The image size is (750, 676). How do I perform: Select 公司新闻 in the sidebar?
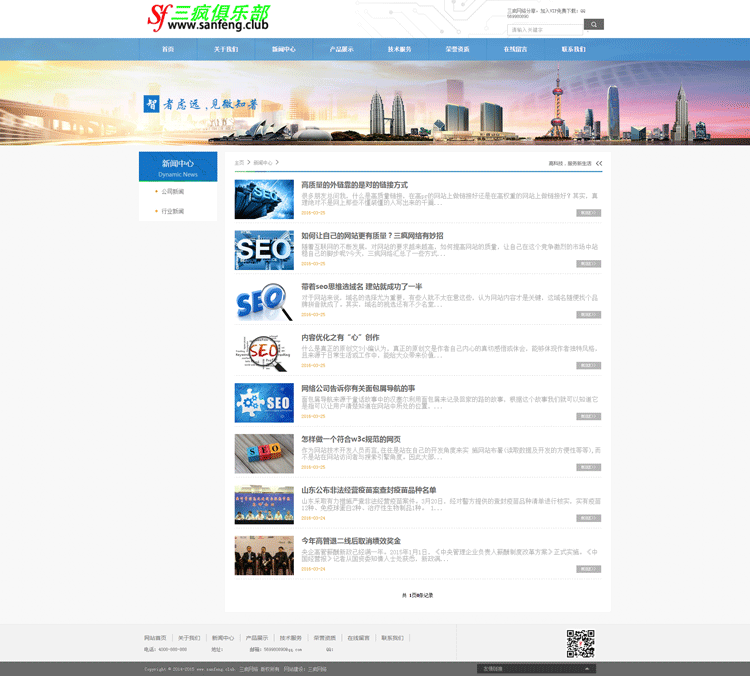pyautogui.click(x=173, y=191)
